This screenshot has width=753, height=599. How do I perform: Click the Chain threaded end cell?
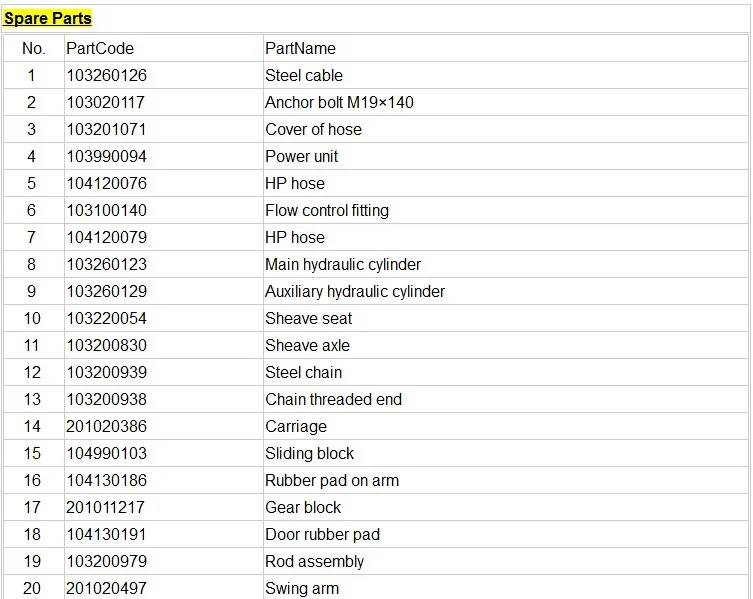pos(334,399)
